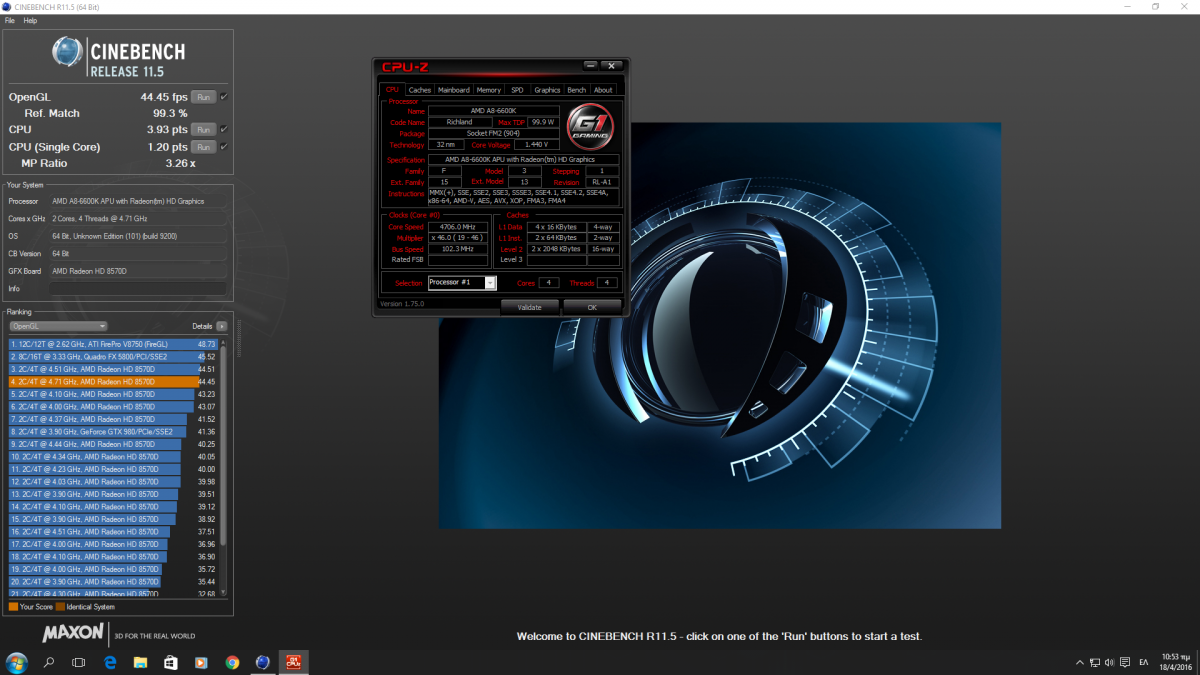
Task: Launch Microsoft Edge from the taskbar
Action: tap(110, 662)
